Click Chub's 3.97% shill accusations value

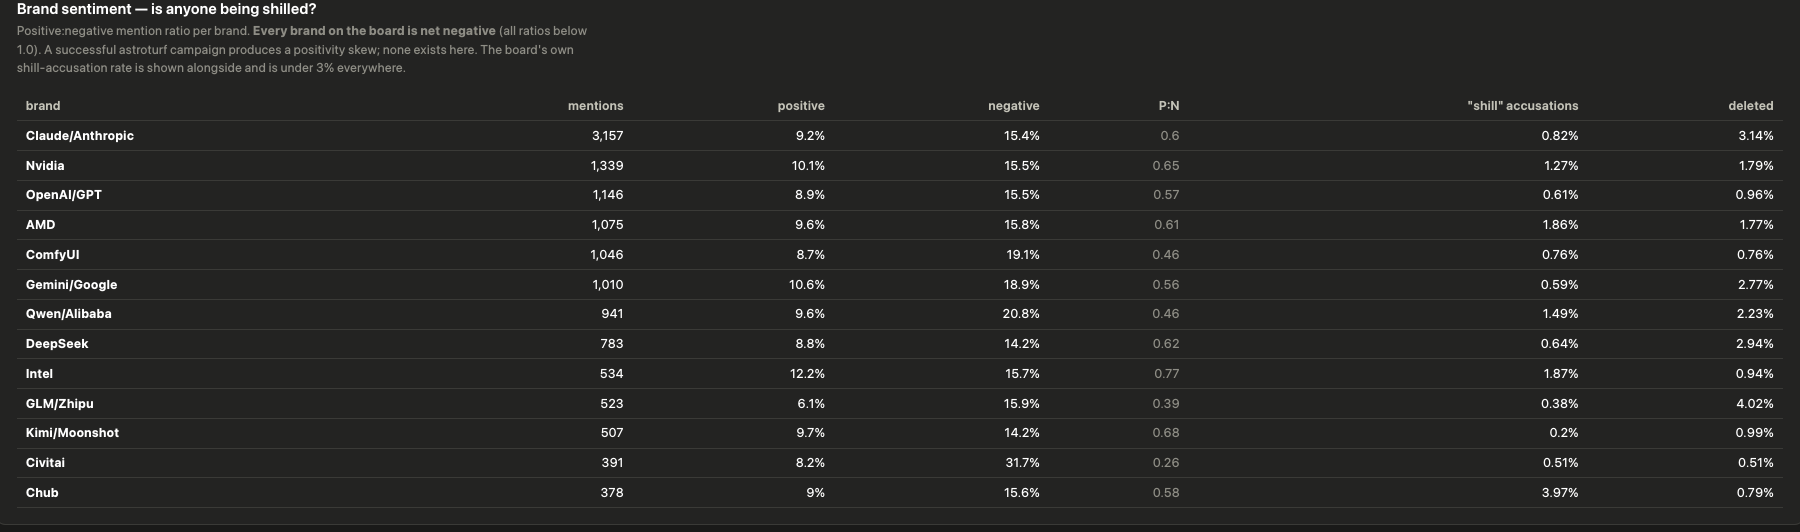tap(1560, 493)
